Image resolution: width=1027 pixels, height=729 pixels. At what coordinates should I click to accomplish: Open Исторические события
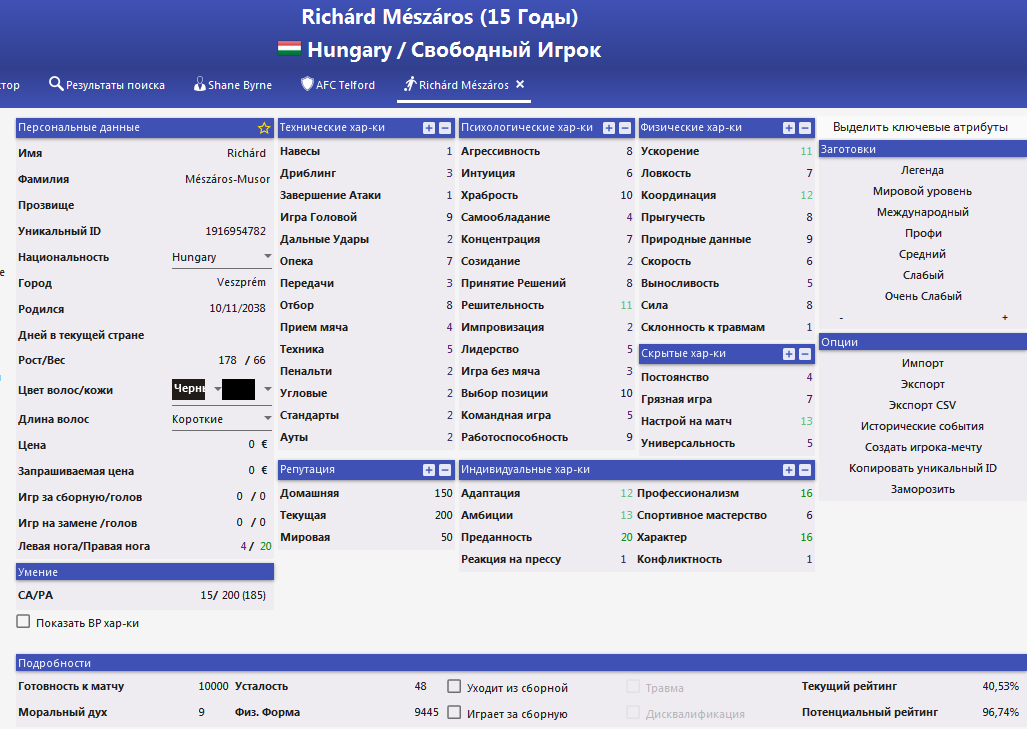tap(922, 426)
